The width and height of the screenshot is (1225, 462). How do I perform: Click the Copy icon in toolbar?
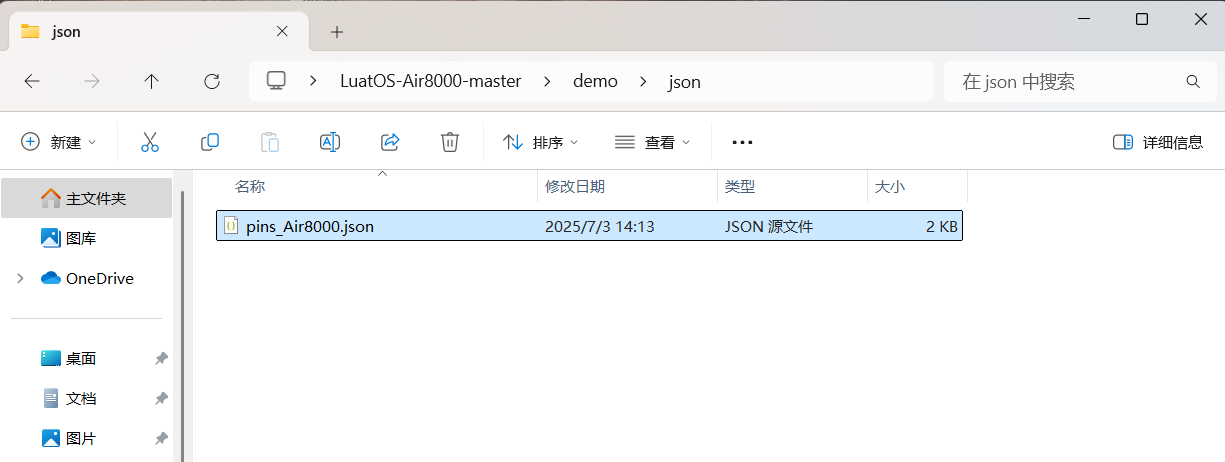[x=210, y=142]
